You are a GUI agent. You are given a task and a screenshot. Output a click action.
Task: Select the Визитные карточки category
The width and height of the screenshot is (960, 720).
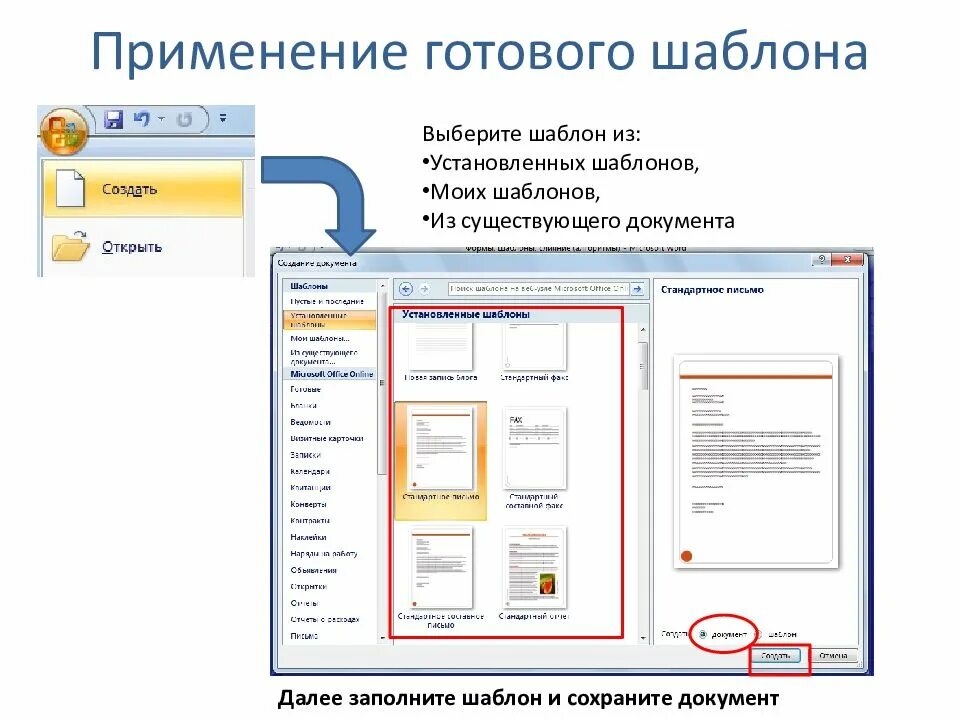point(327,438)
